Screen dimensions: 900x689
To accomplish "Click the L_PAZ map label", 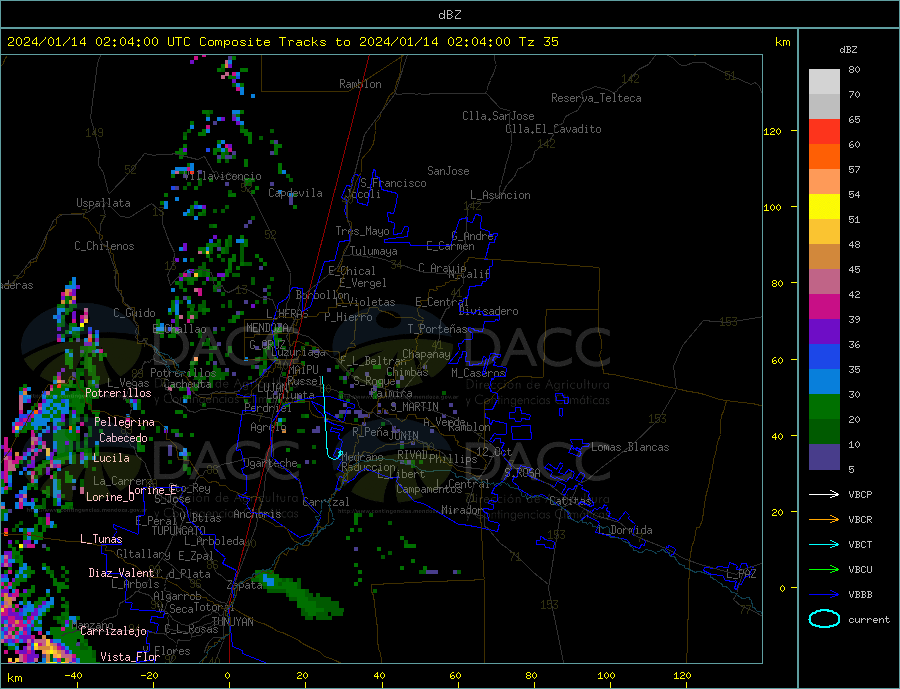I will [742, 574].
